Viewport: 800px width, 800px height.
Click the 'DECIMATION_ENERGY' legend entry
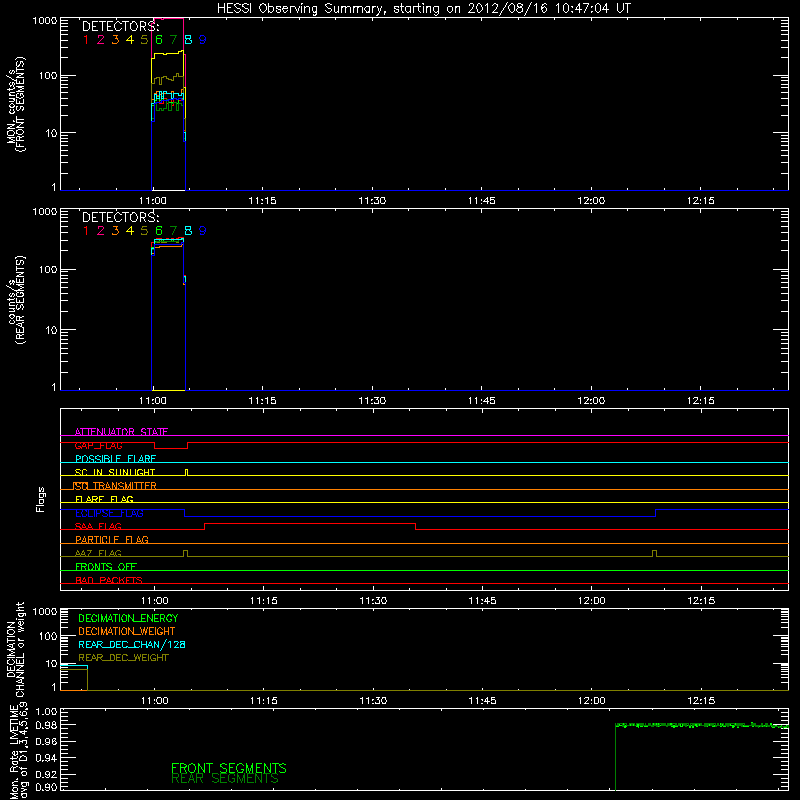point(128,618)
